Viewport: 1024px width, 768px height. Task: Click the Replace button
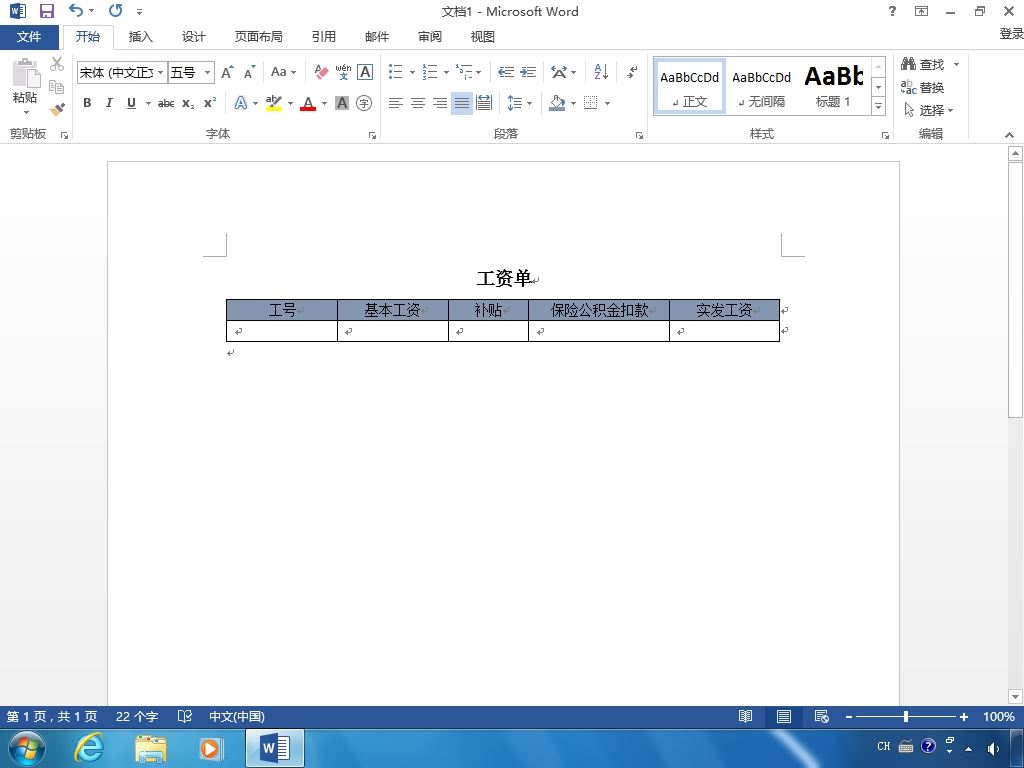point(923,87)
